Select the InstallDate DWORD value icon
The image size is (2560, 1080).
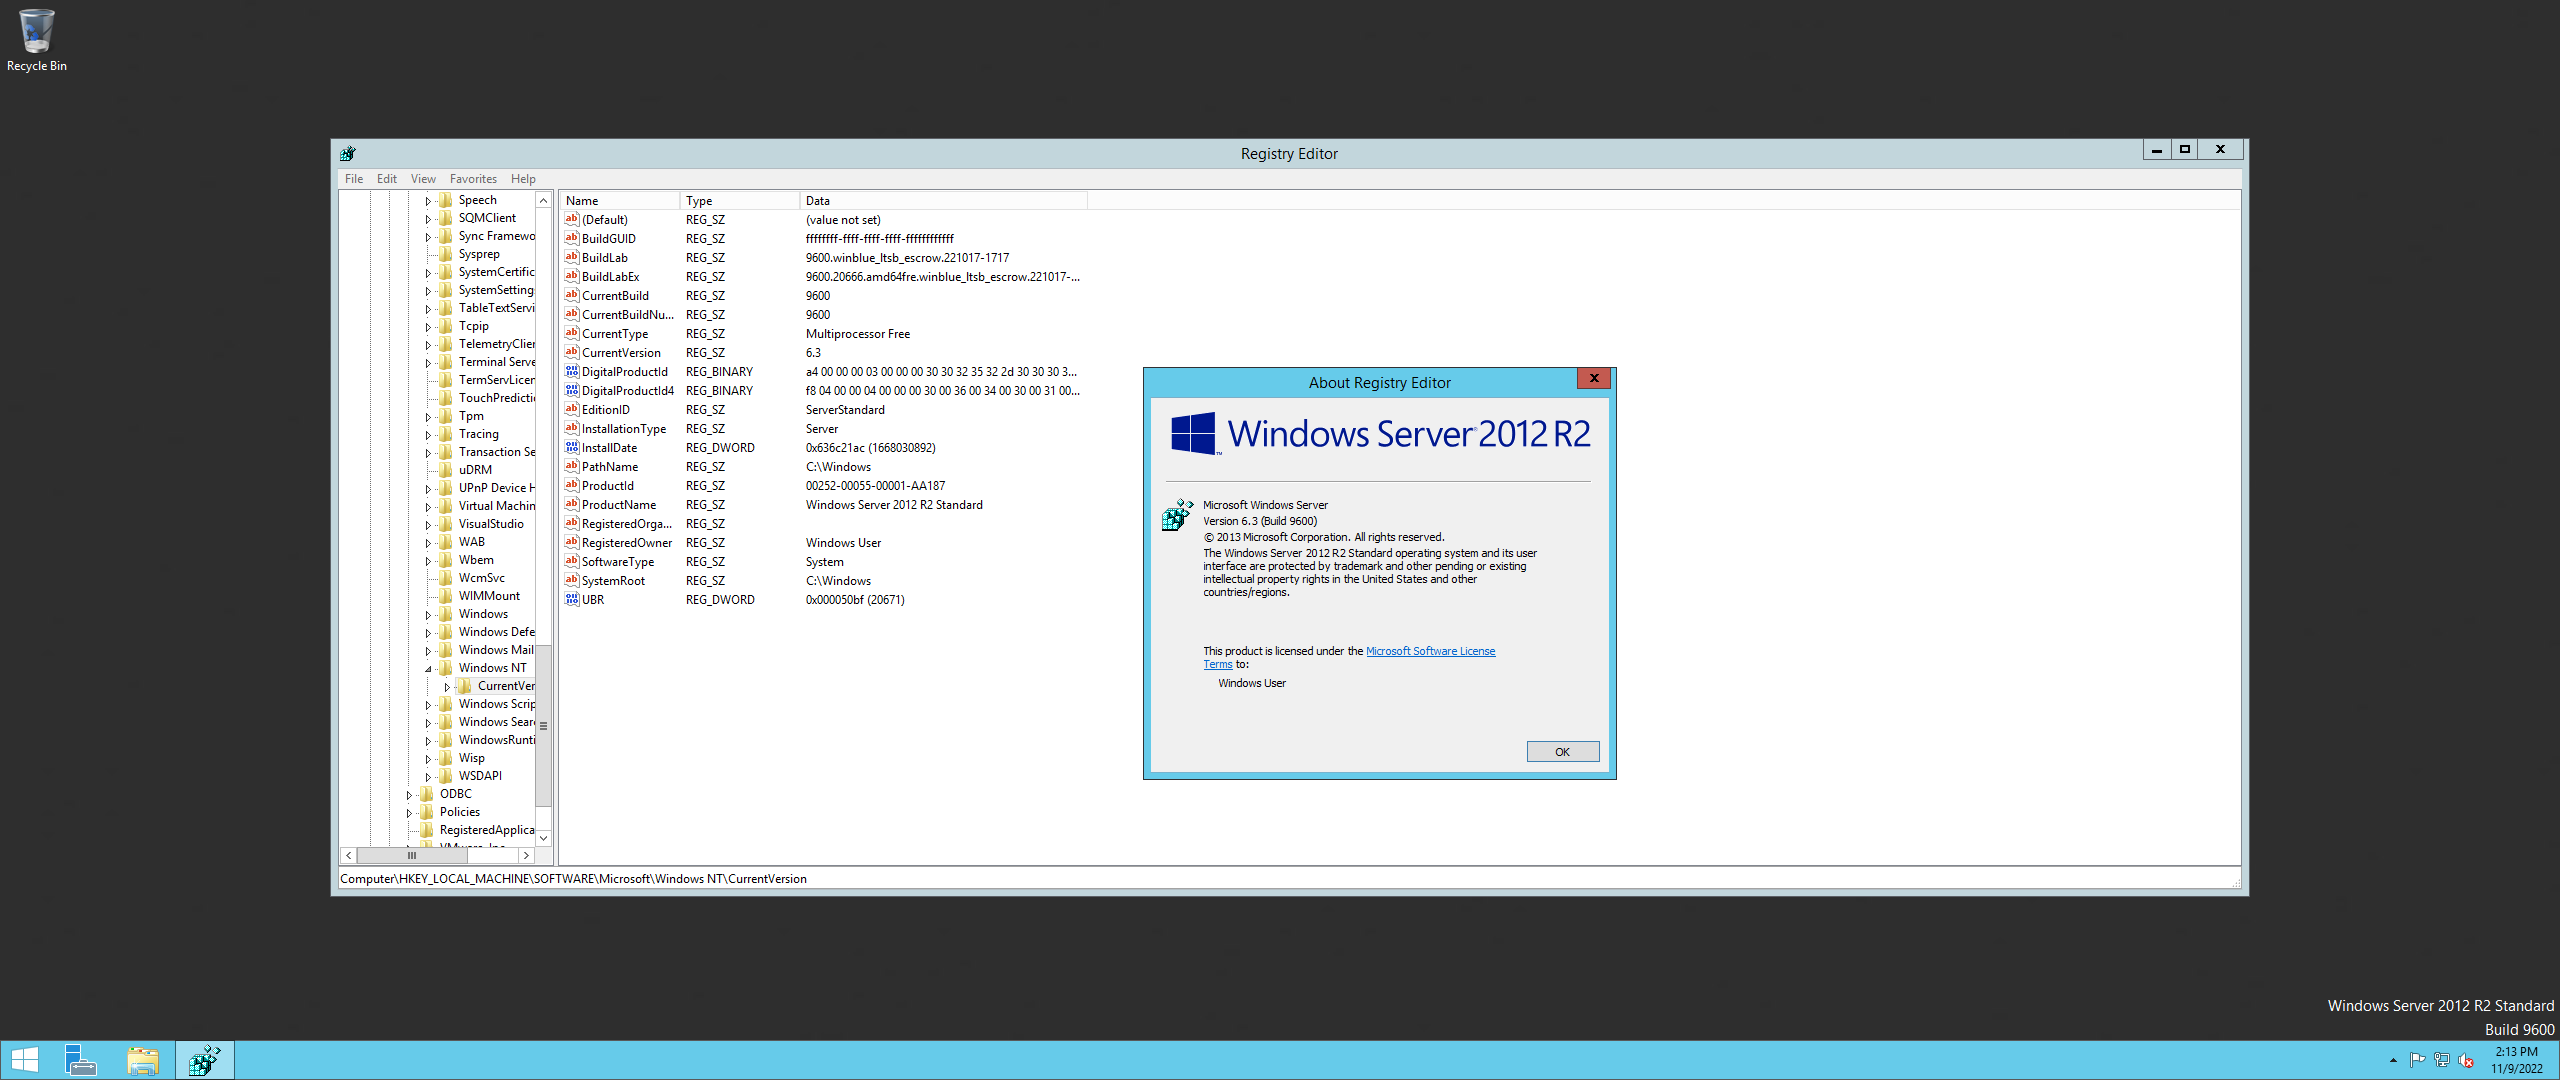572,447
